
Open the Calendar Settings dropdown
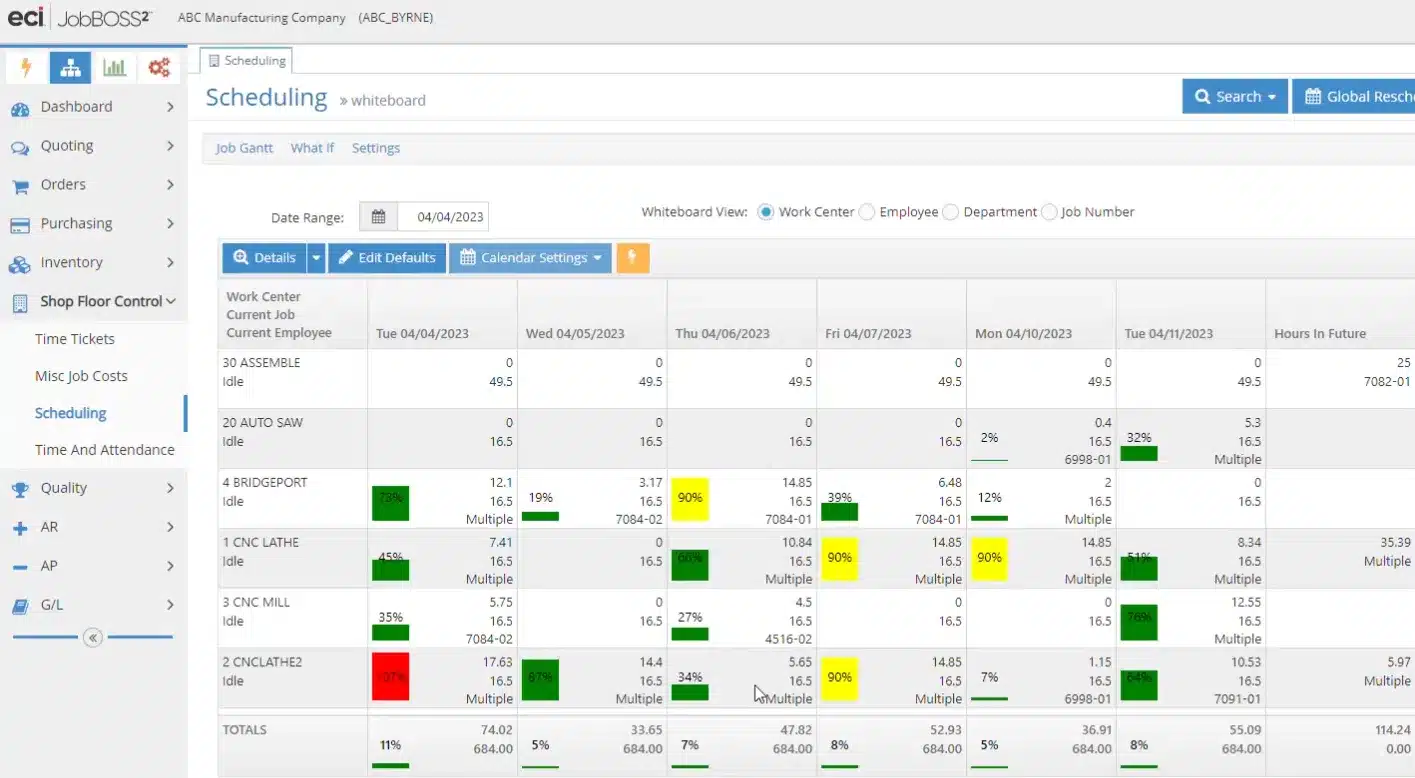595,257
